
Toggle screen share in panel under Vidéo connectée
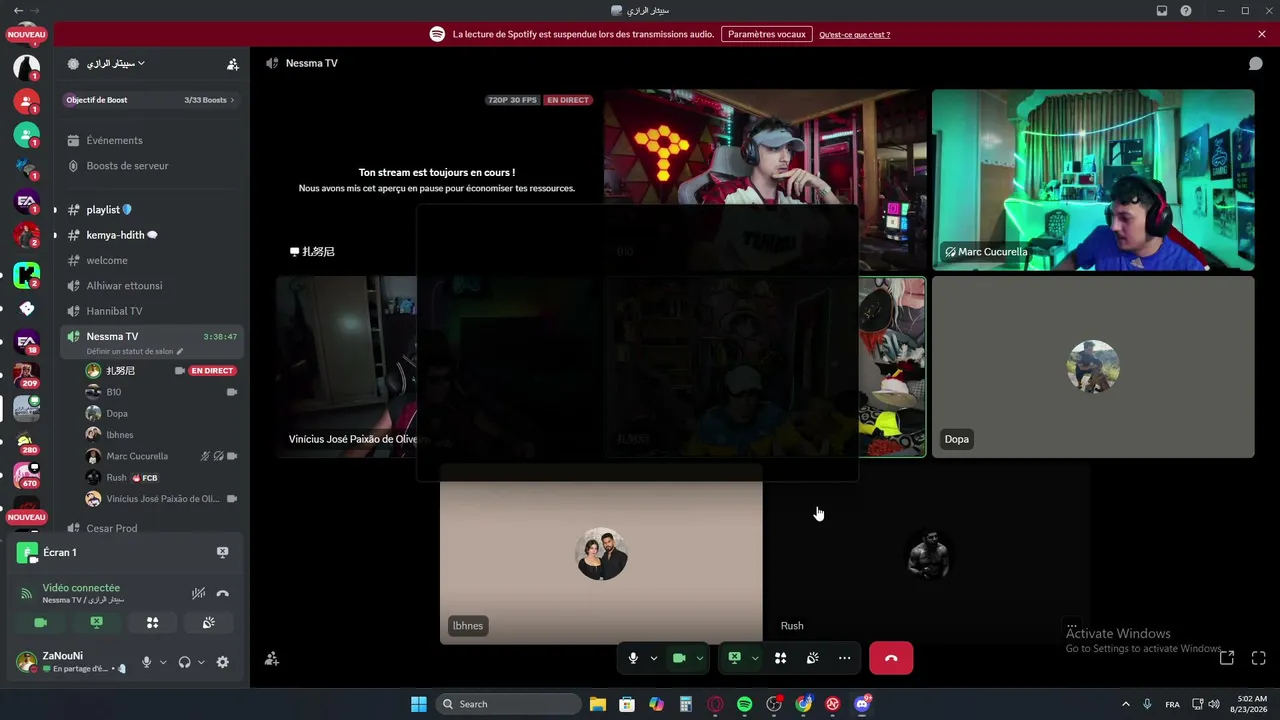pos(96,622)
